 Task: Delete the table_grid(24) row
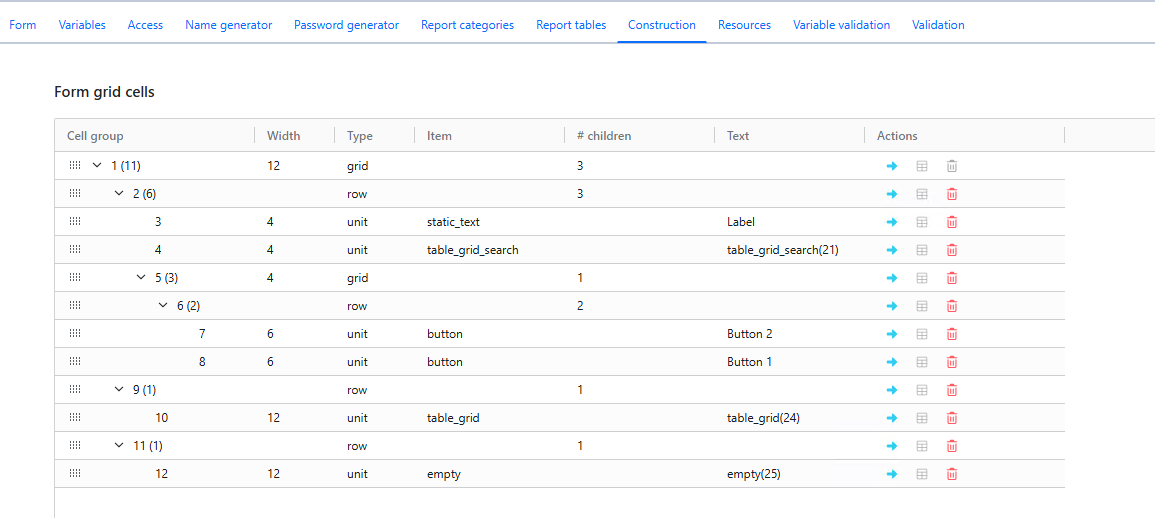click(x=952, y=418)
